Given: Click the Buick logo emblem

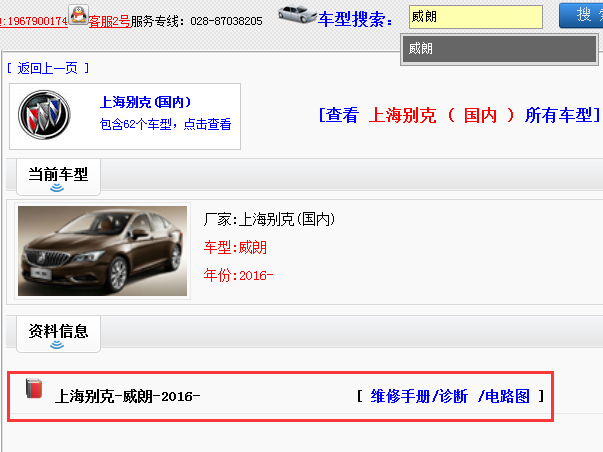Looking at the screenshot, I should (44, 115).
